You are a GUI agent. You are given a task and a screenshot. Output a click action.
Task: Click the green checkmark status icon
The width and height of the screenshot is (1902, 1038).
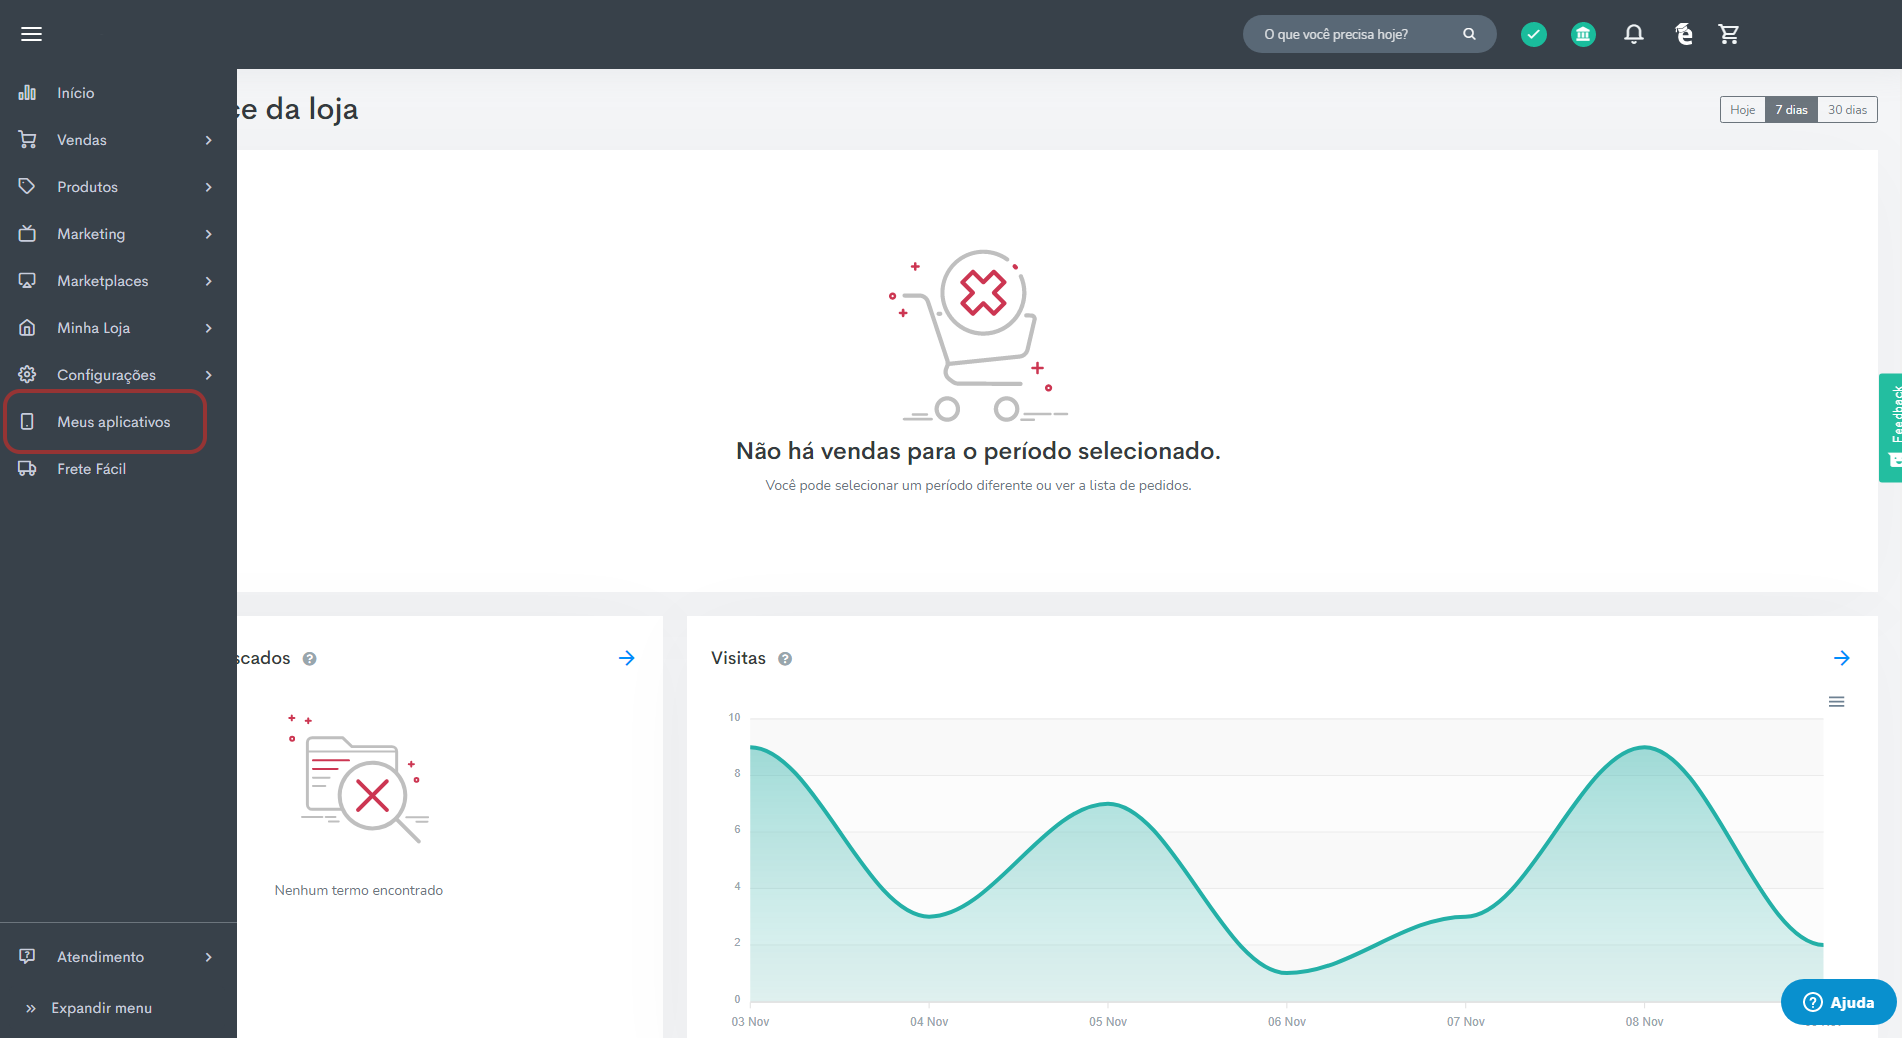point(1533,34)
